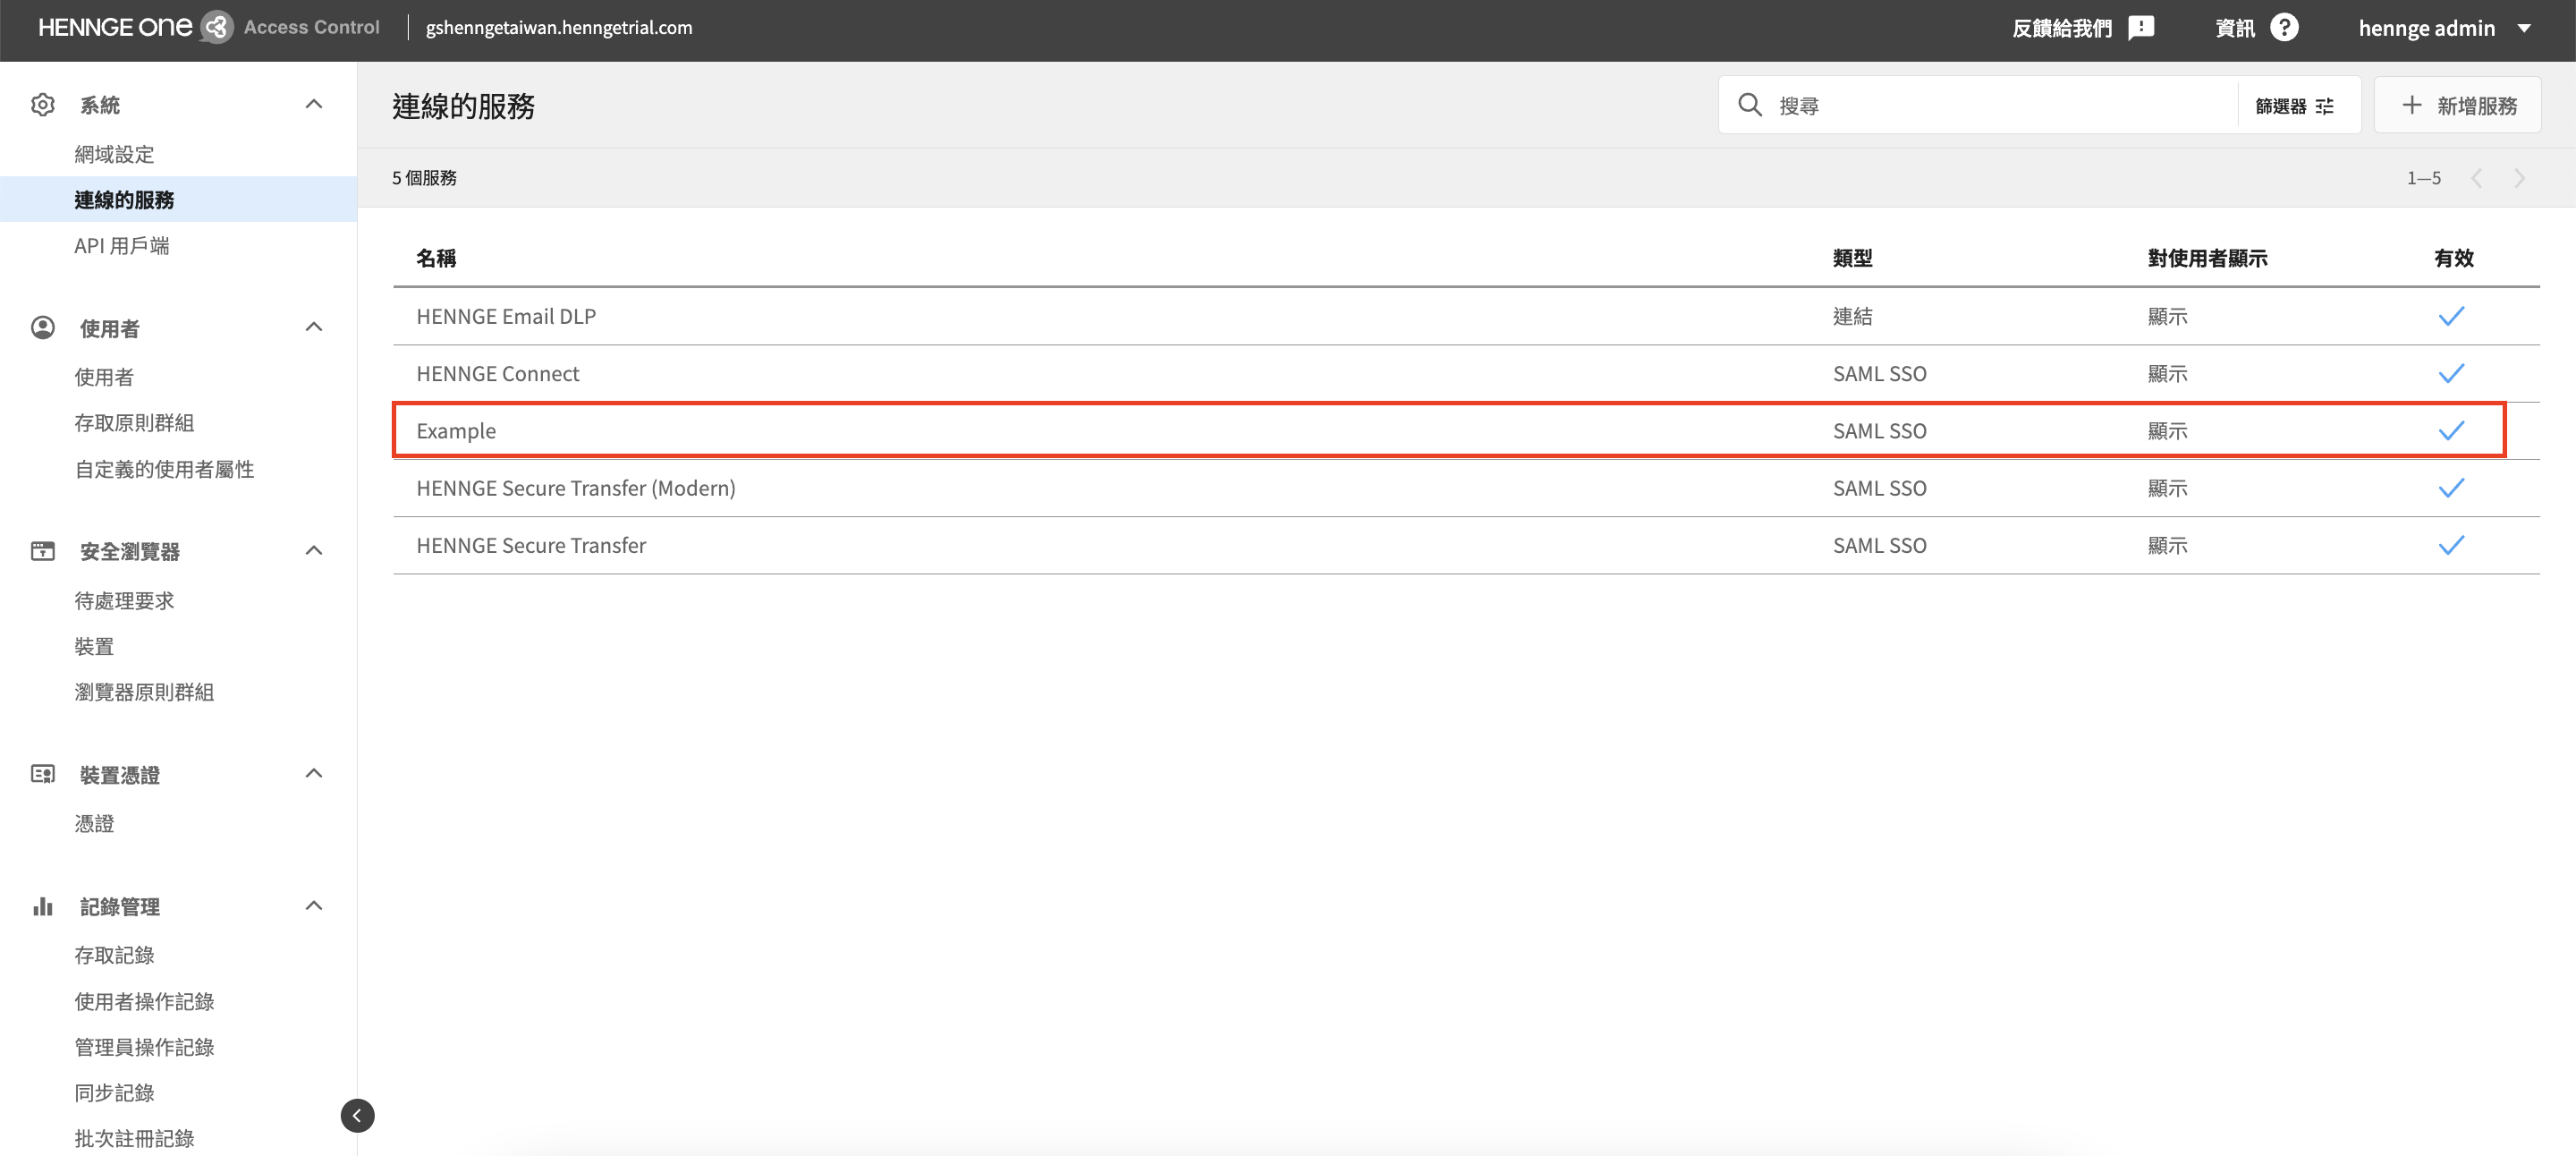Click 顯示 in the Example row
This screenshot has height=1156, width=2576.
(2167, 431)
